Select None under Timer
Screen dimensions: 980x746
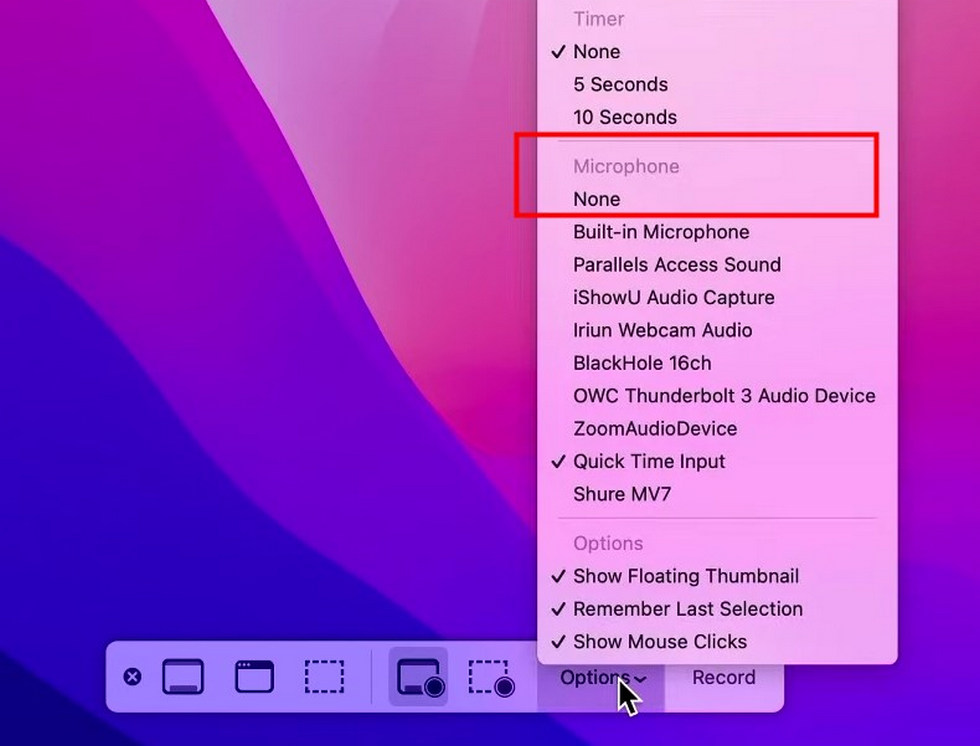pos(596,51)
